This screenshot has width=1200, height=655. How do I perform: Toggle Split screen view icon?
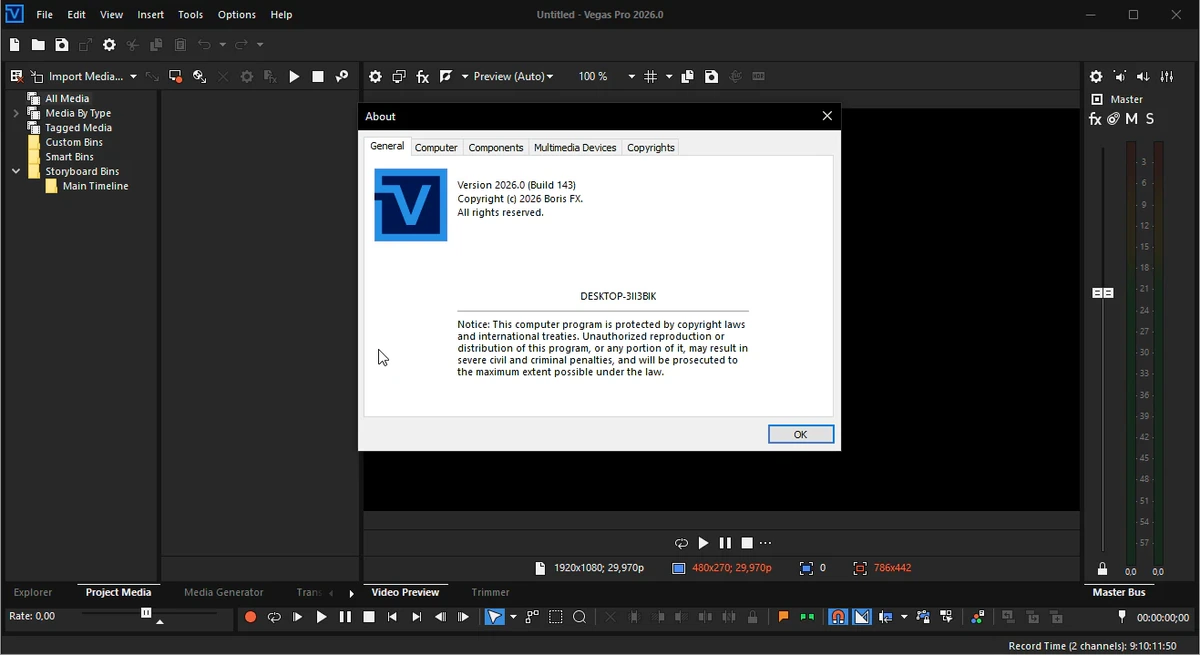tap(447, 77)
